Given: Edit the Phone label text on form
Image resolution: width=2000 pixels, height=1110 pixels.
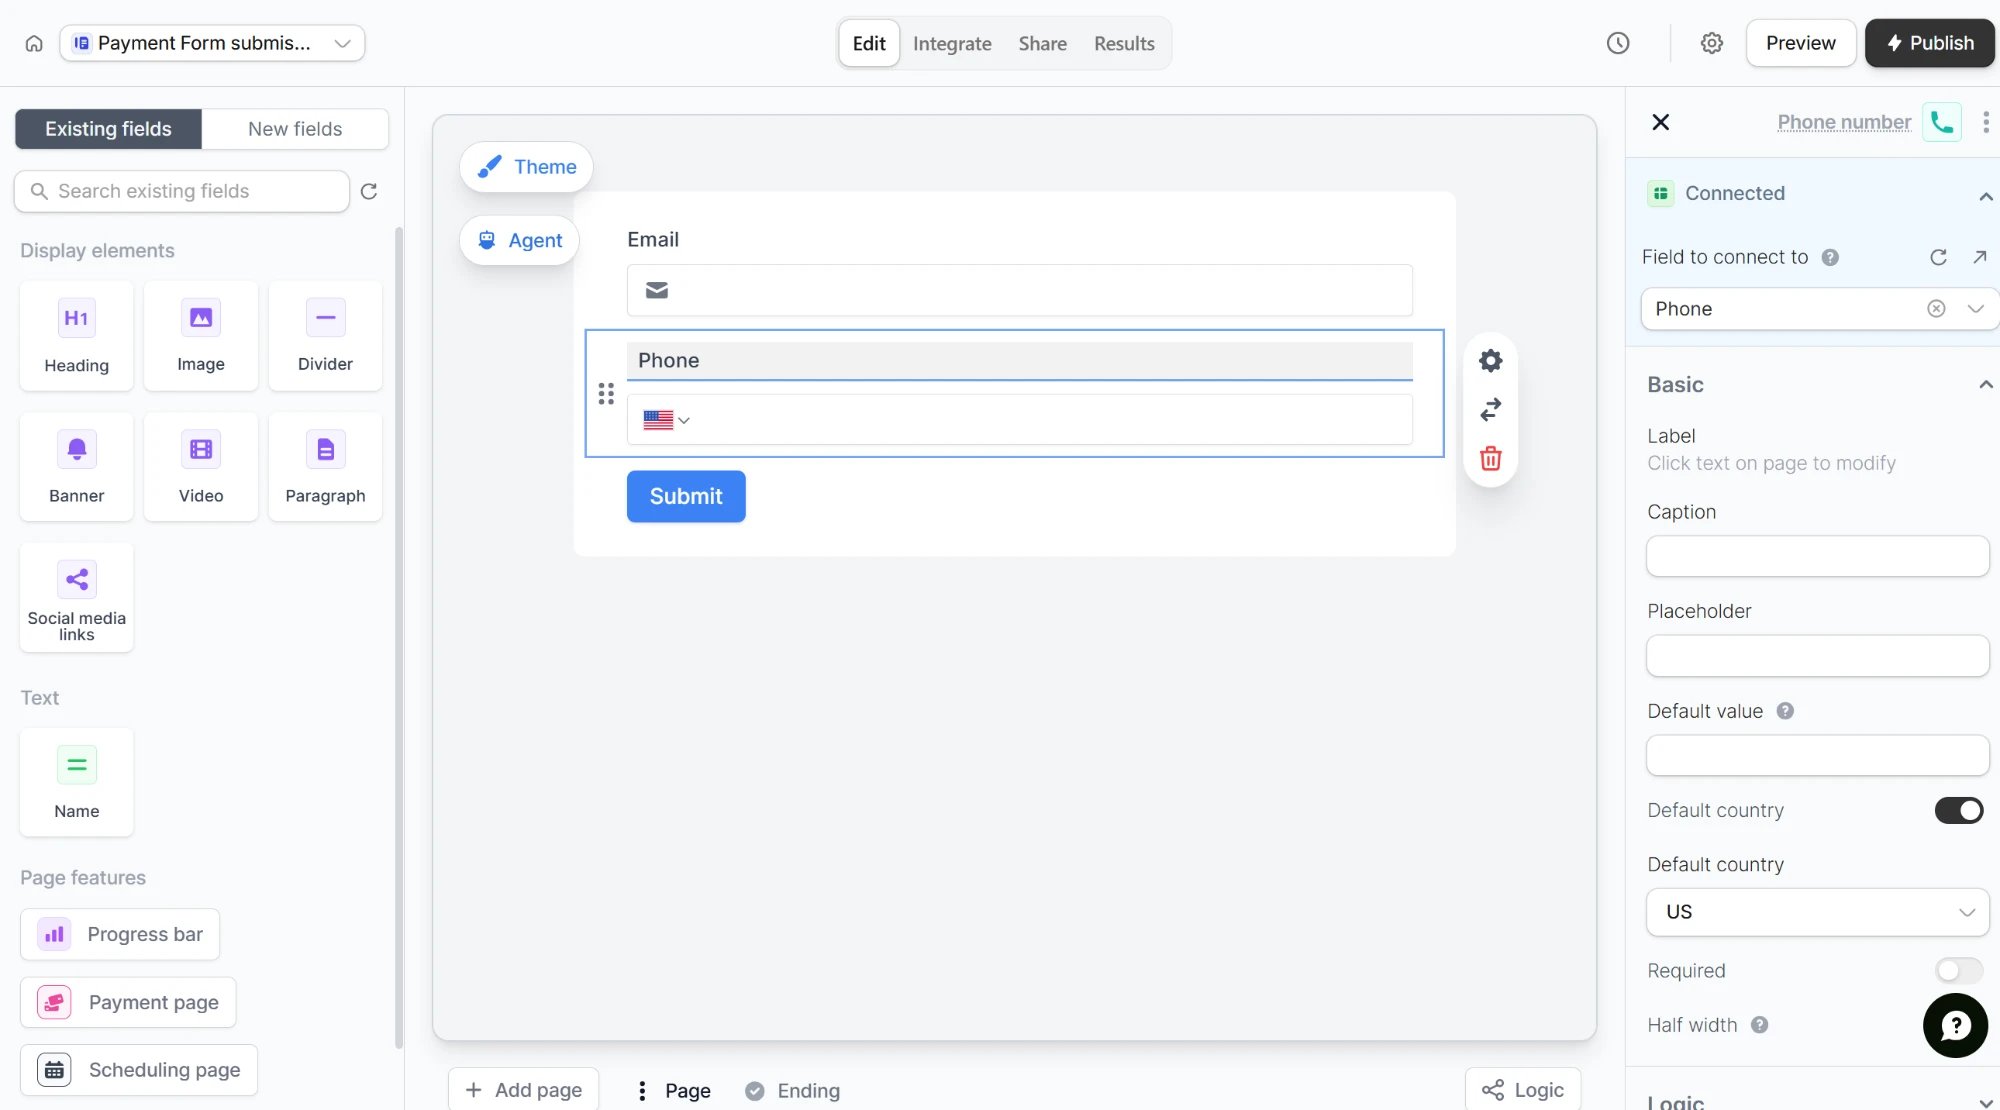Looking at the screenshot, I should (x=1020, y=361).
